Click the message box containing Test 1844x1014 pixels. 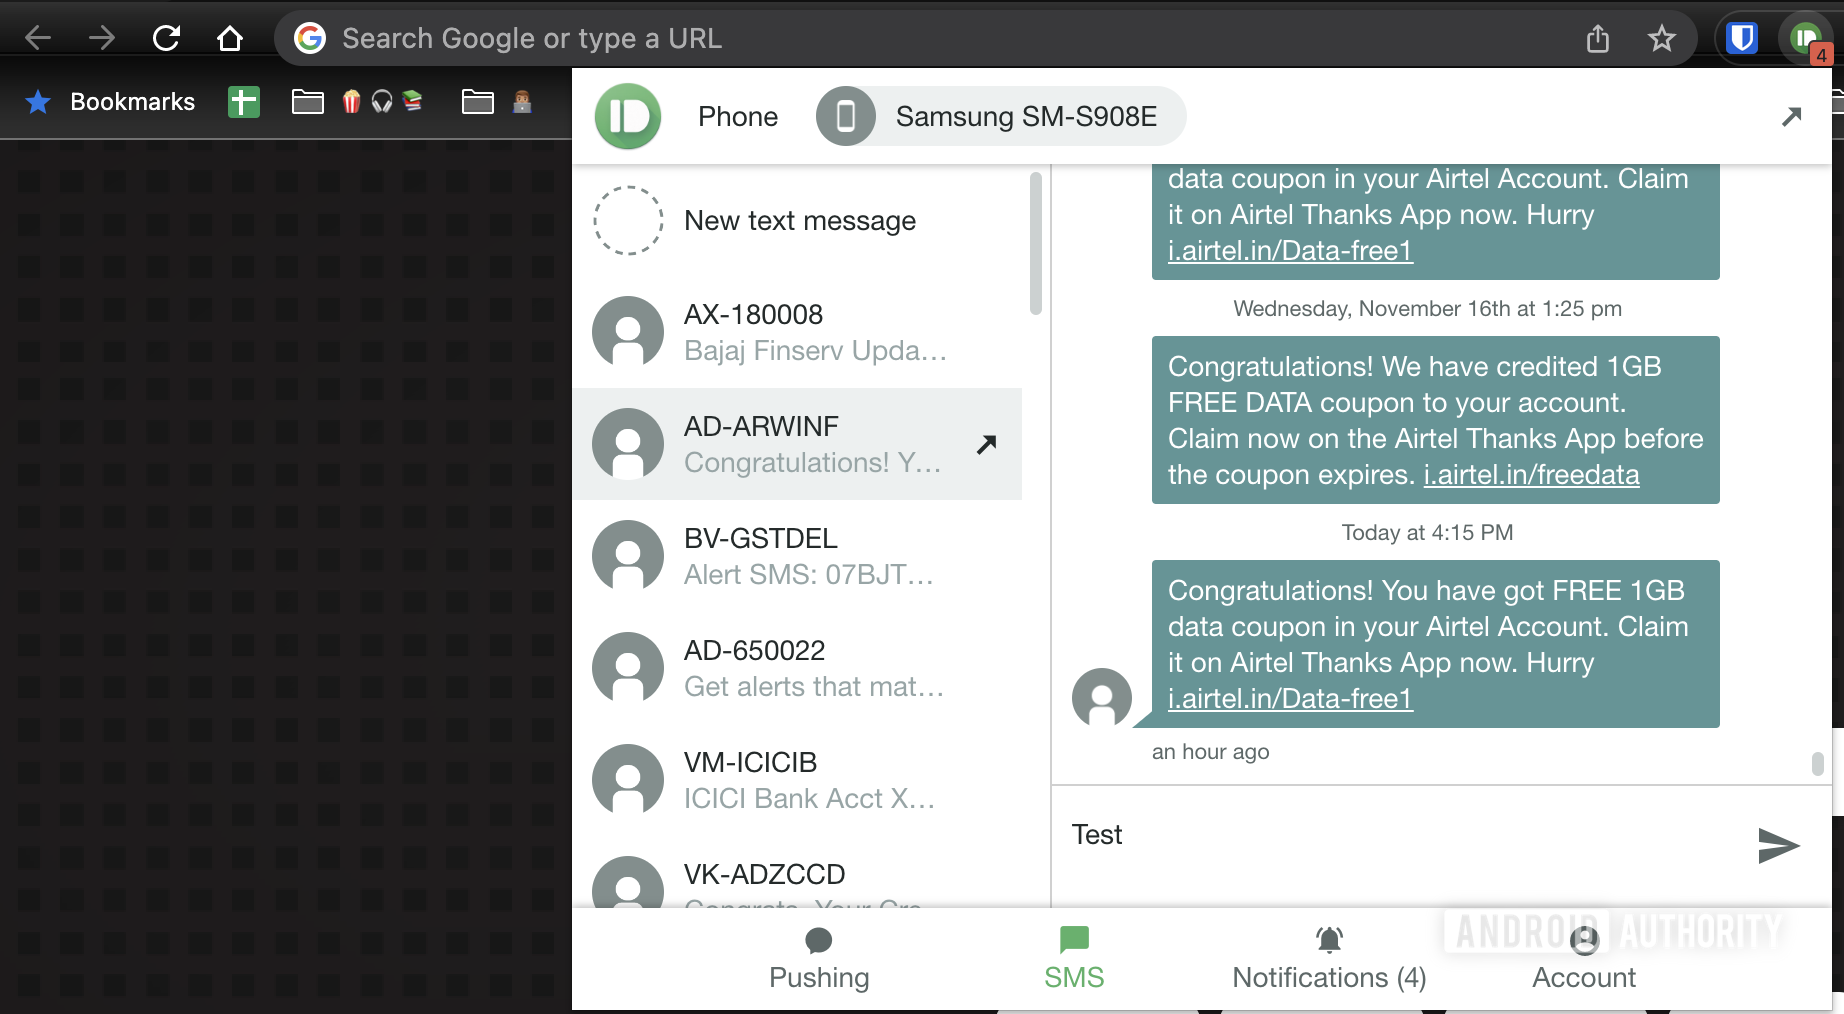[x=1400, y=846]
